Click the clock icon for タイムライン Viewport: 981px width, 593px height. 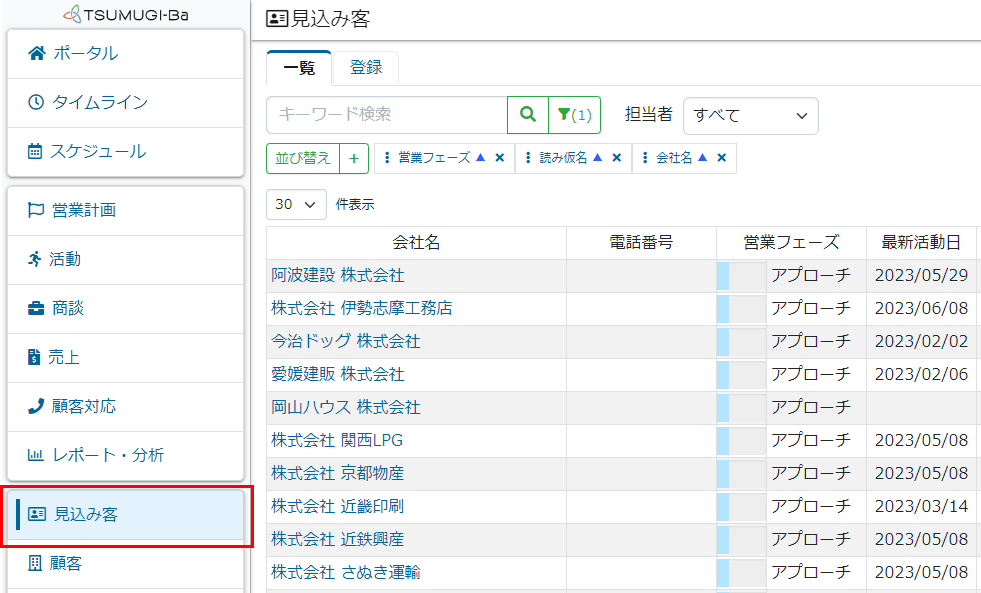click(36, 102)
